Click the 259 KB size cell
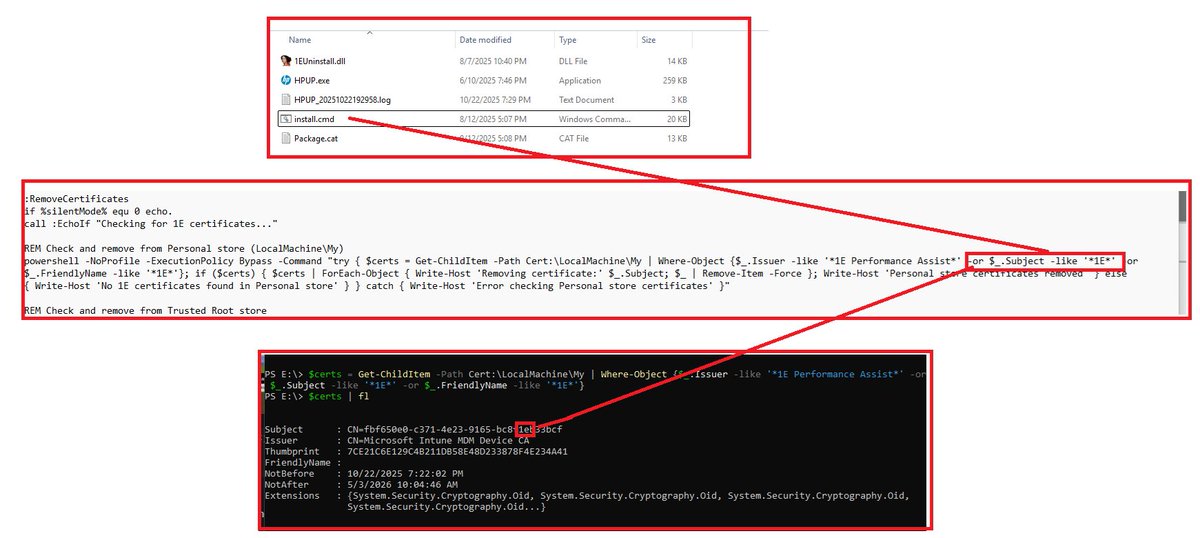This screenshot has height=538, width=1200. tap(674, 80)
